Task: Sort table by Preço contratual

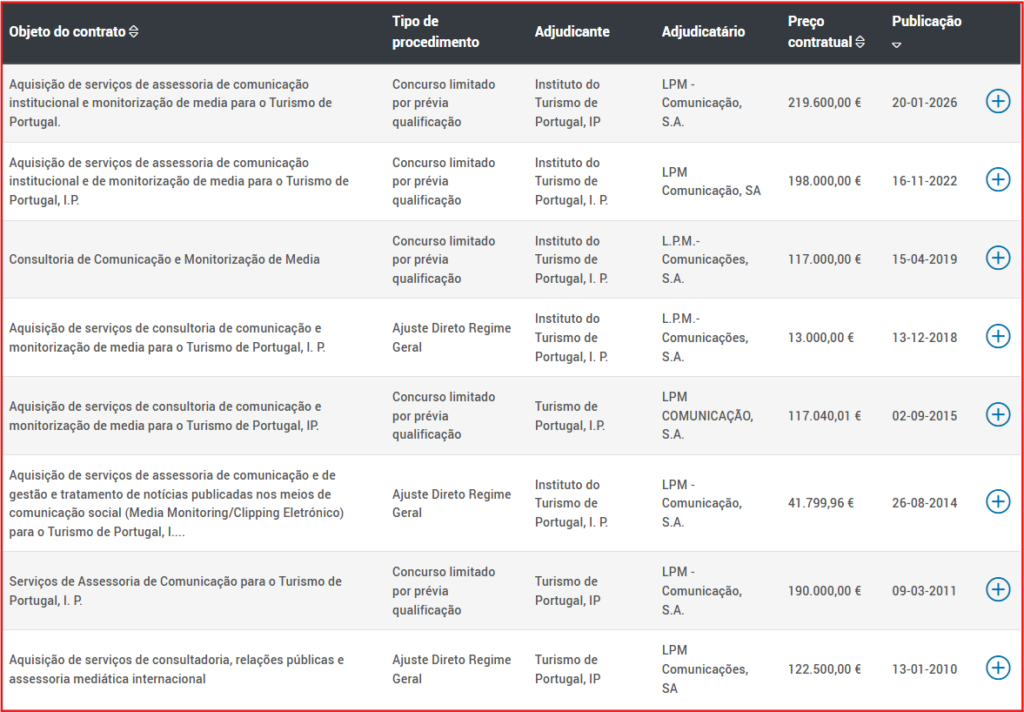Action: (x=819, y=32)
